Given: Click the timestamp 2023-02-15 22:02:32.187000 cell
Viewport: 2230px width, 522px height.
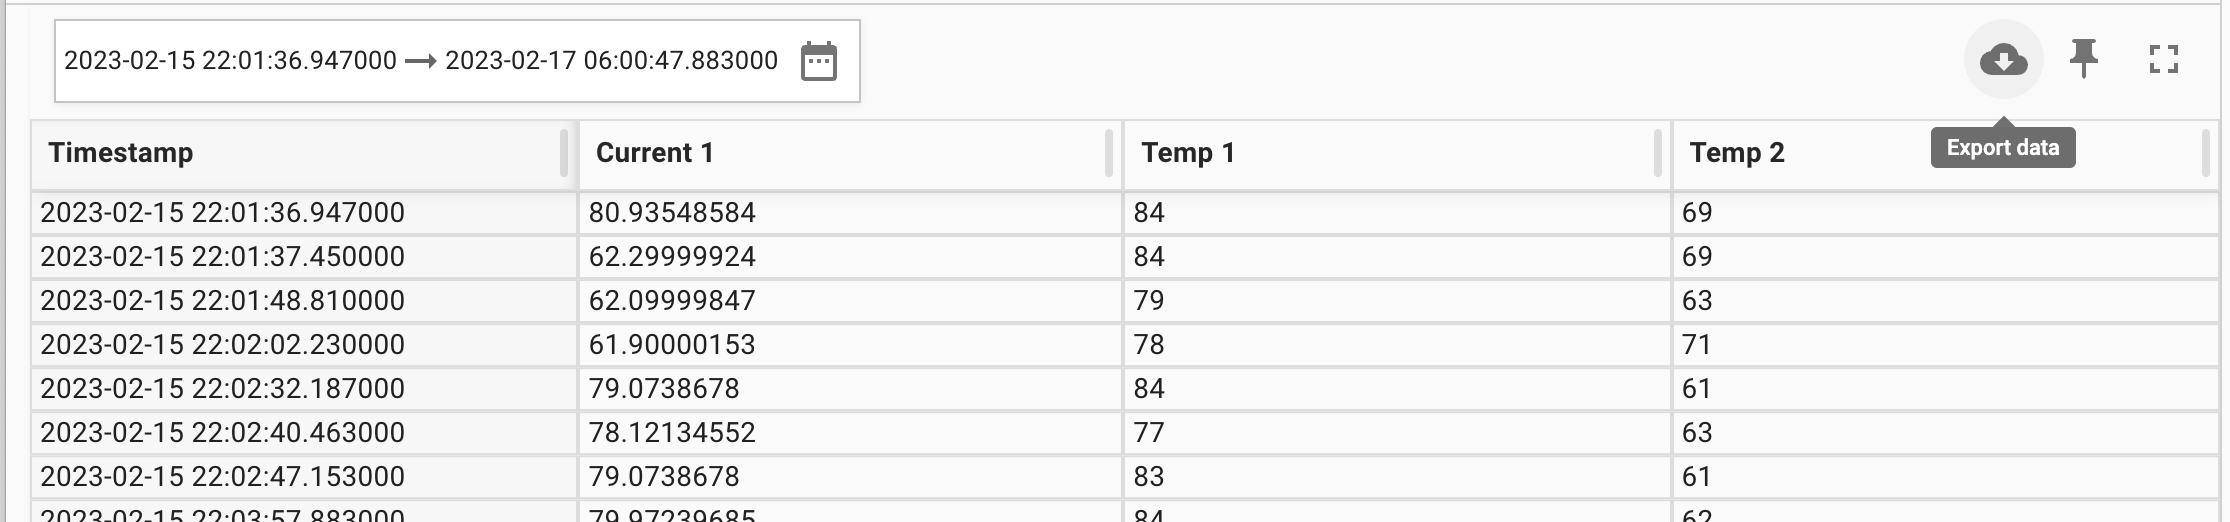Looking at the screenshot, I should (x=304, y=388).
